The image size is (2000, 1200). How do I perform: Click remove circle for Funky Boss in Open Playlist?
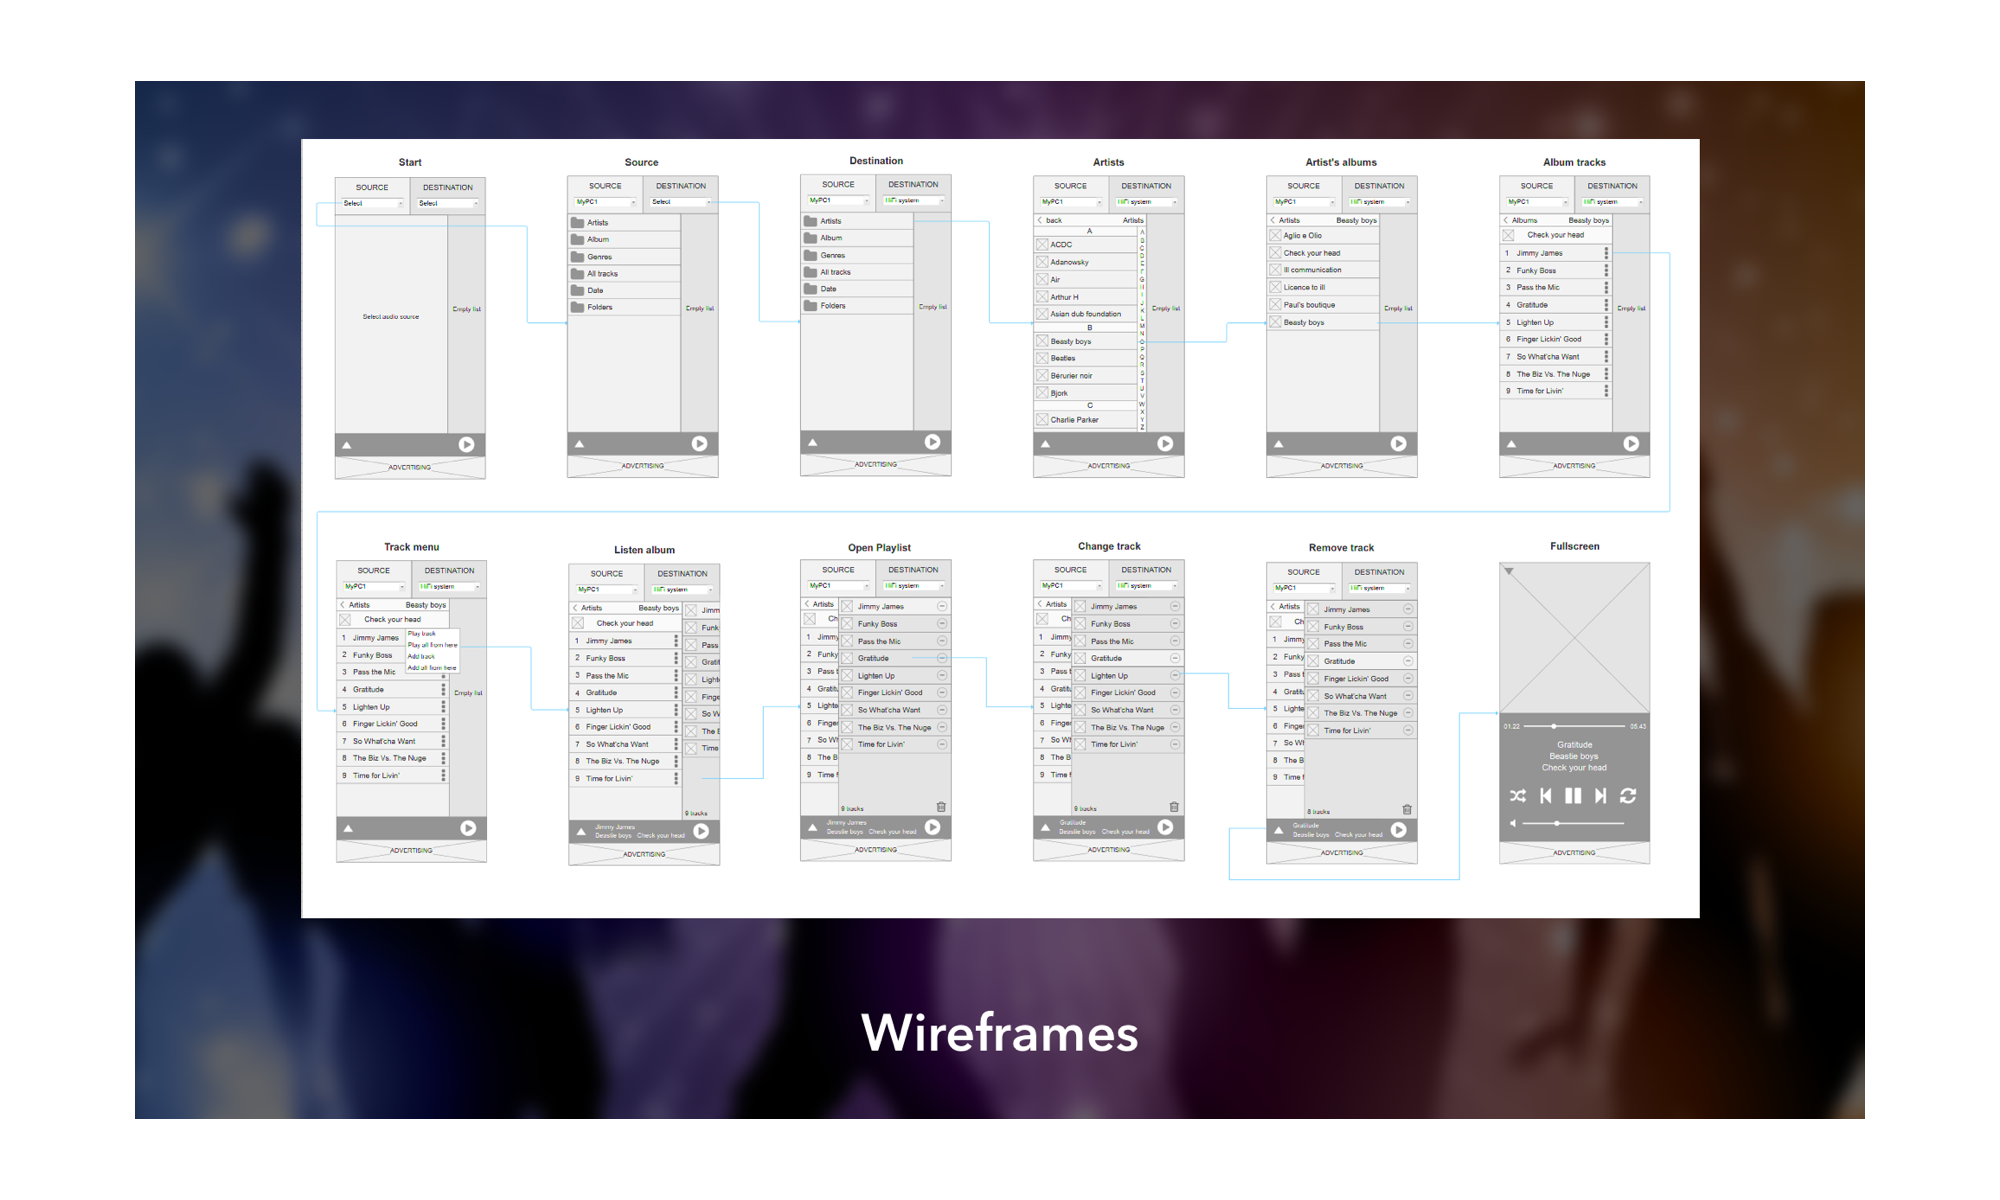click(942, 623)
